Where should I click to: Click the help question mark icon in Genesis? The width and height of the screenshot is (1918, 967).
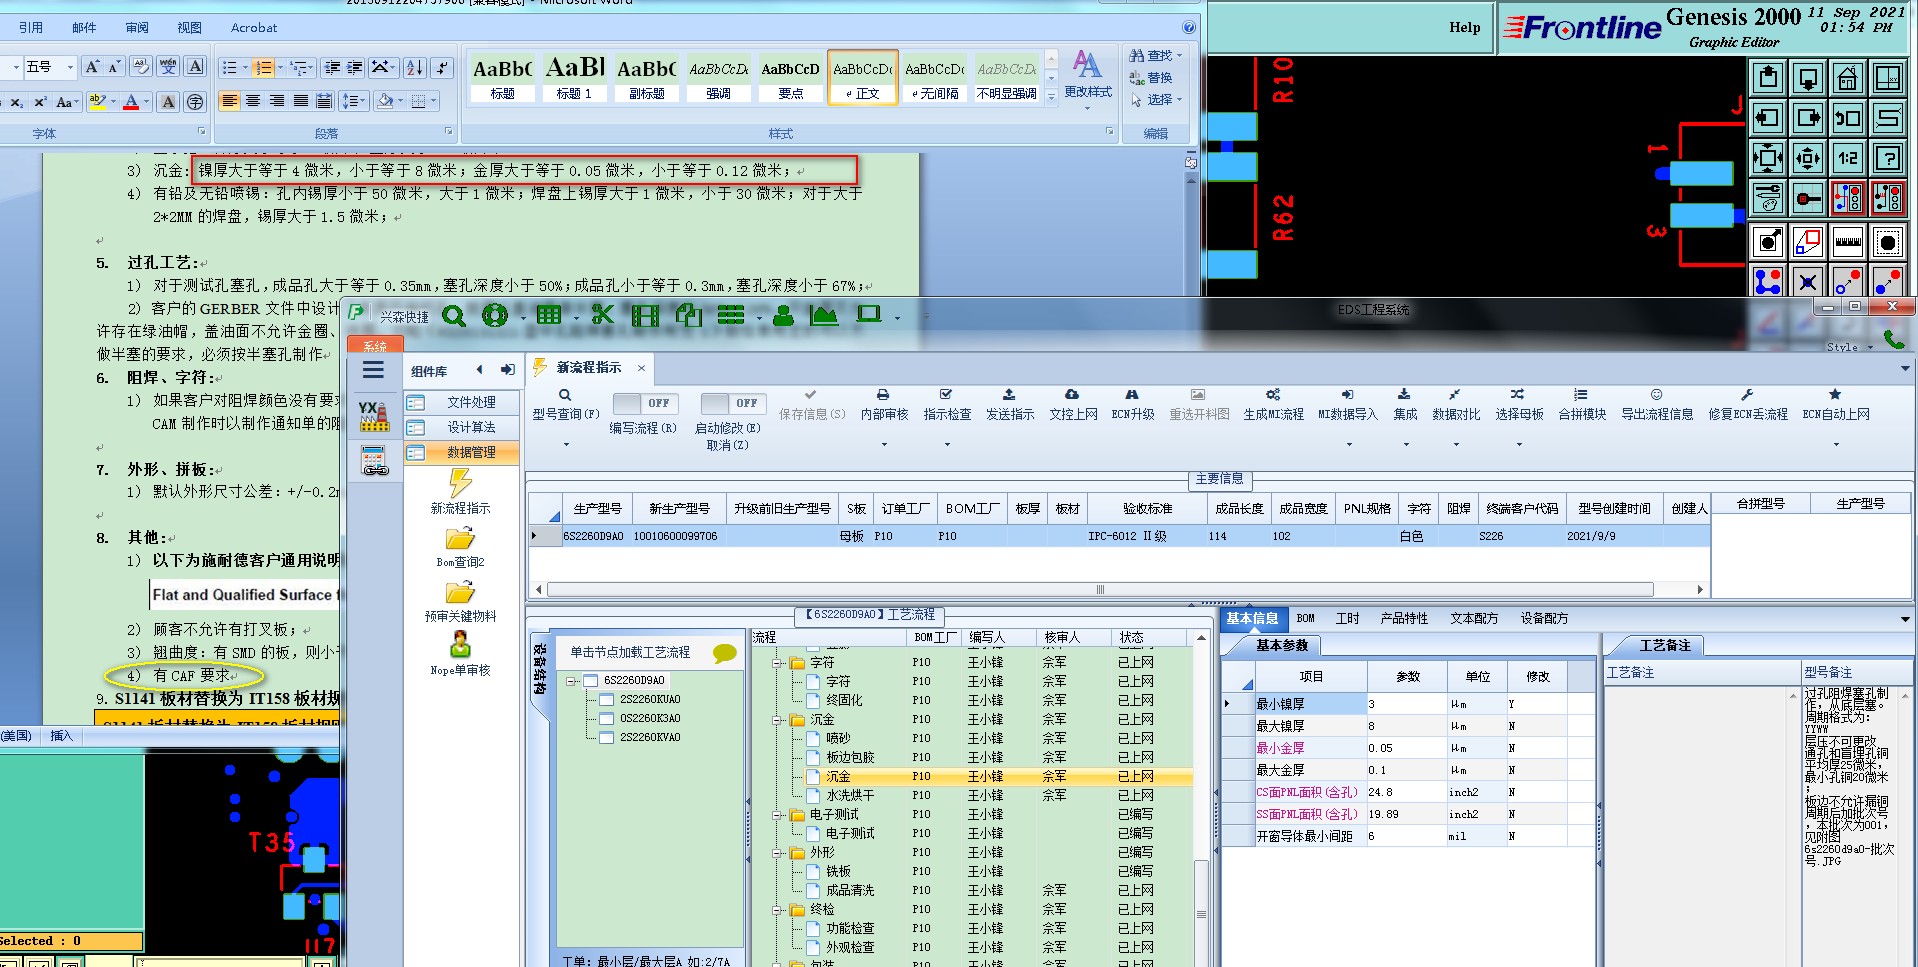[1888, 157]
